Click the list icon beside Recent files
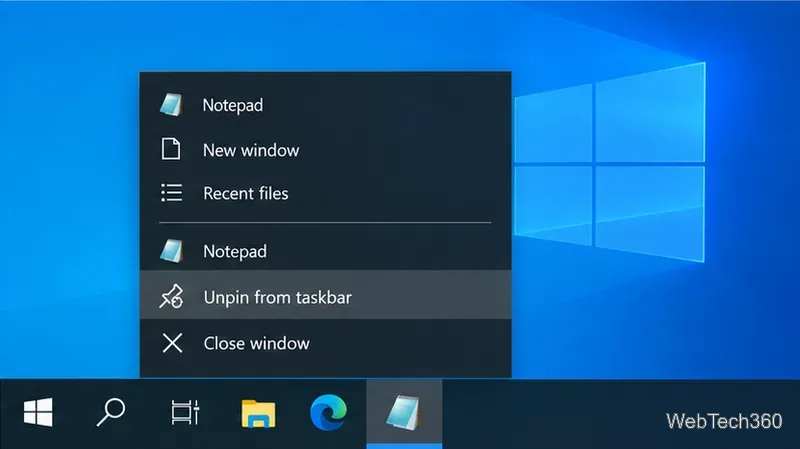Screen dimensions: 800x449 [x=171, y=193]
